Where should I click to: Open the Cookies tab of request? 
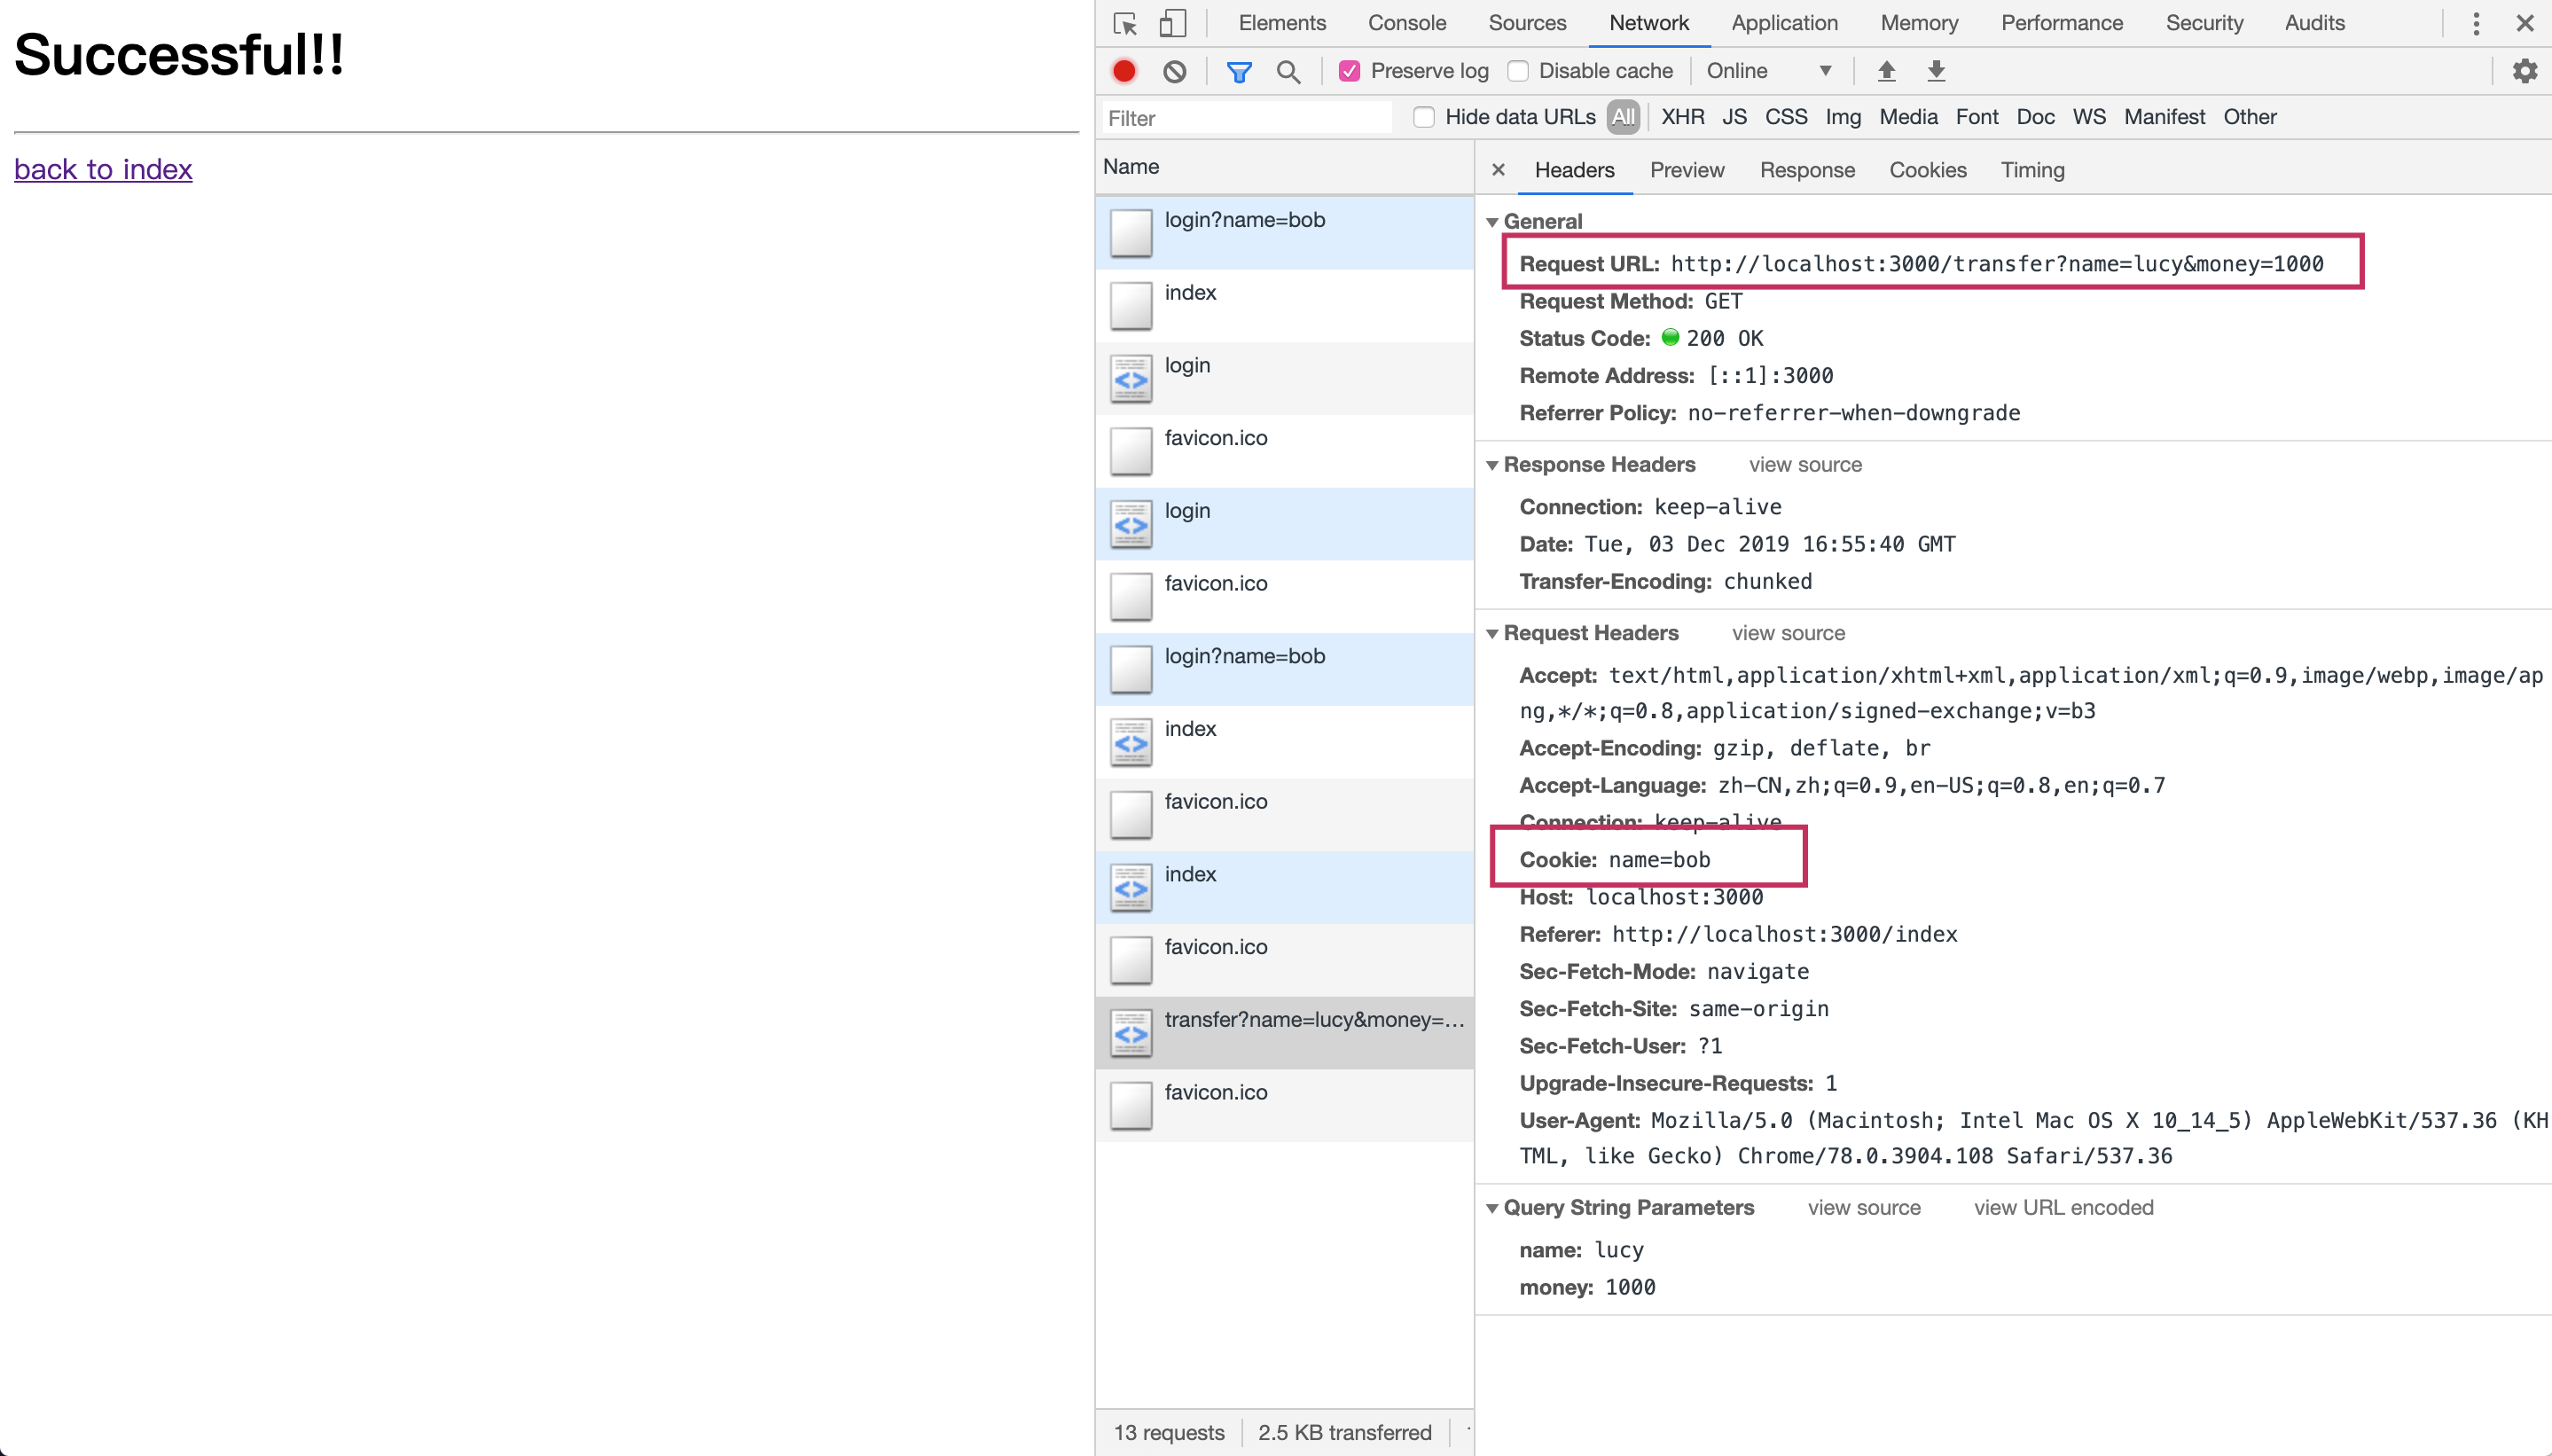pyautogui.click(x=1927, y=170)
